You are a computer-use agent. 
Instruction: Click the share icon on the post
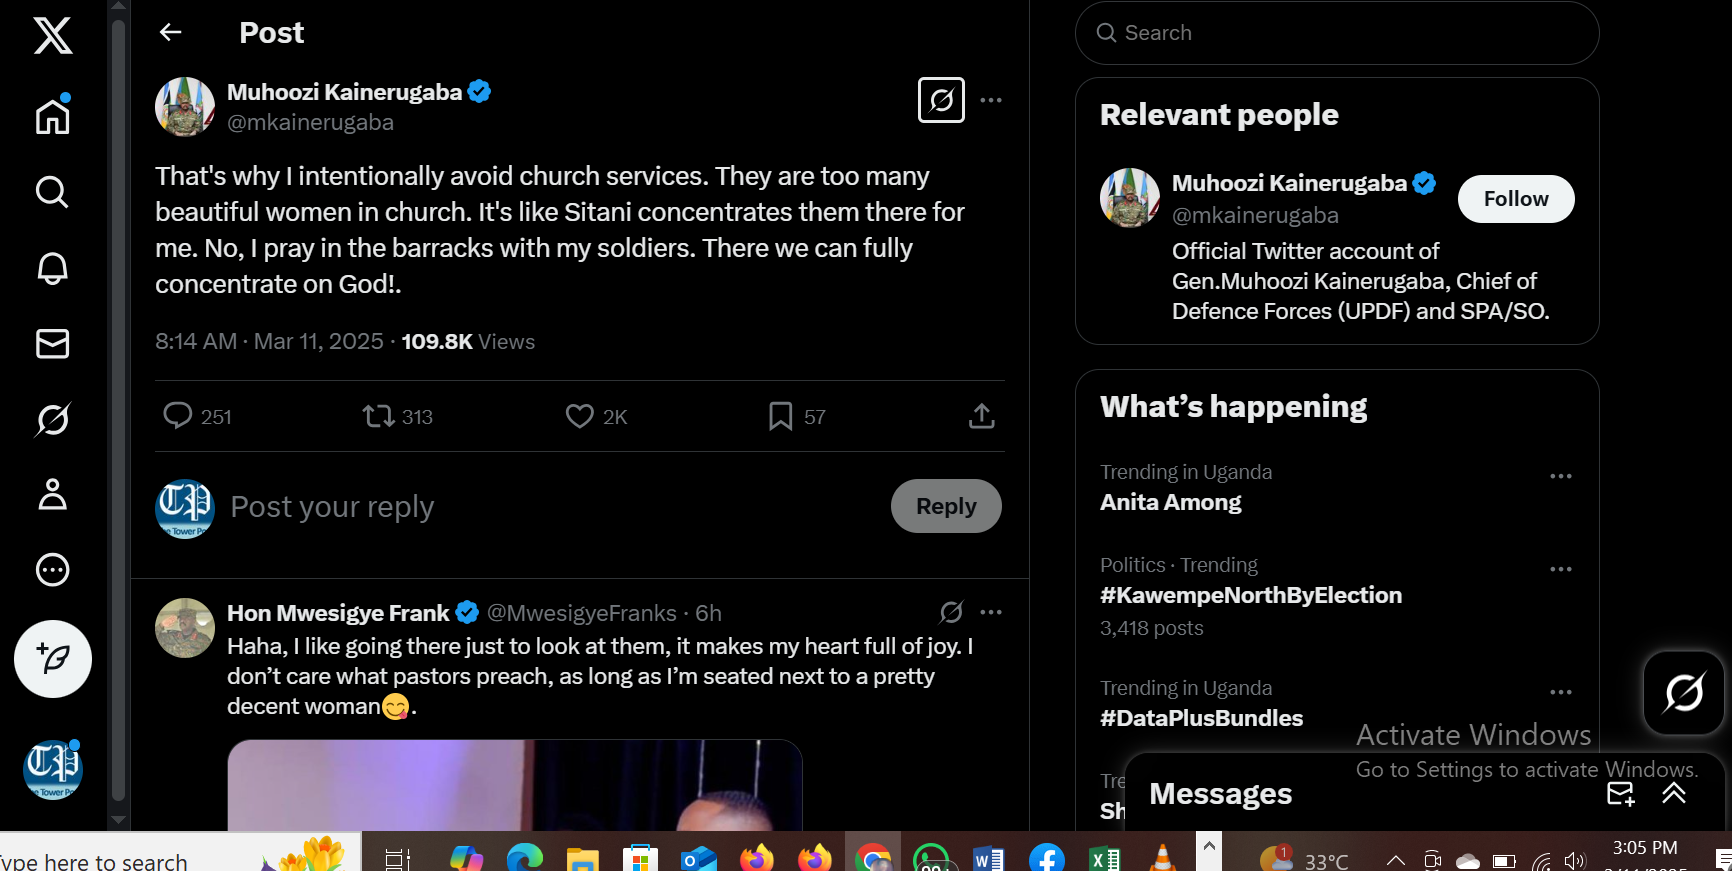[x=981, y=416]
